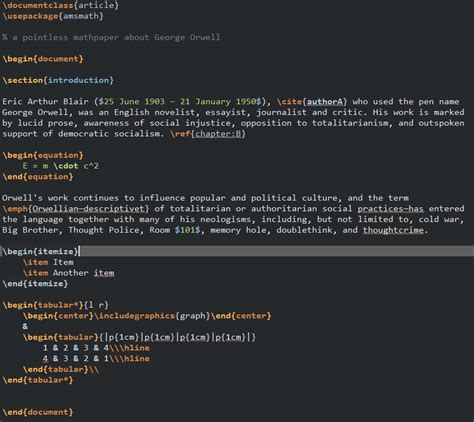Click the word 'article' in the documentclass braces
The width and height of the screenshot is (474, 422).
point(96,5)
